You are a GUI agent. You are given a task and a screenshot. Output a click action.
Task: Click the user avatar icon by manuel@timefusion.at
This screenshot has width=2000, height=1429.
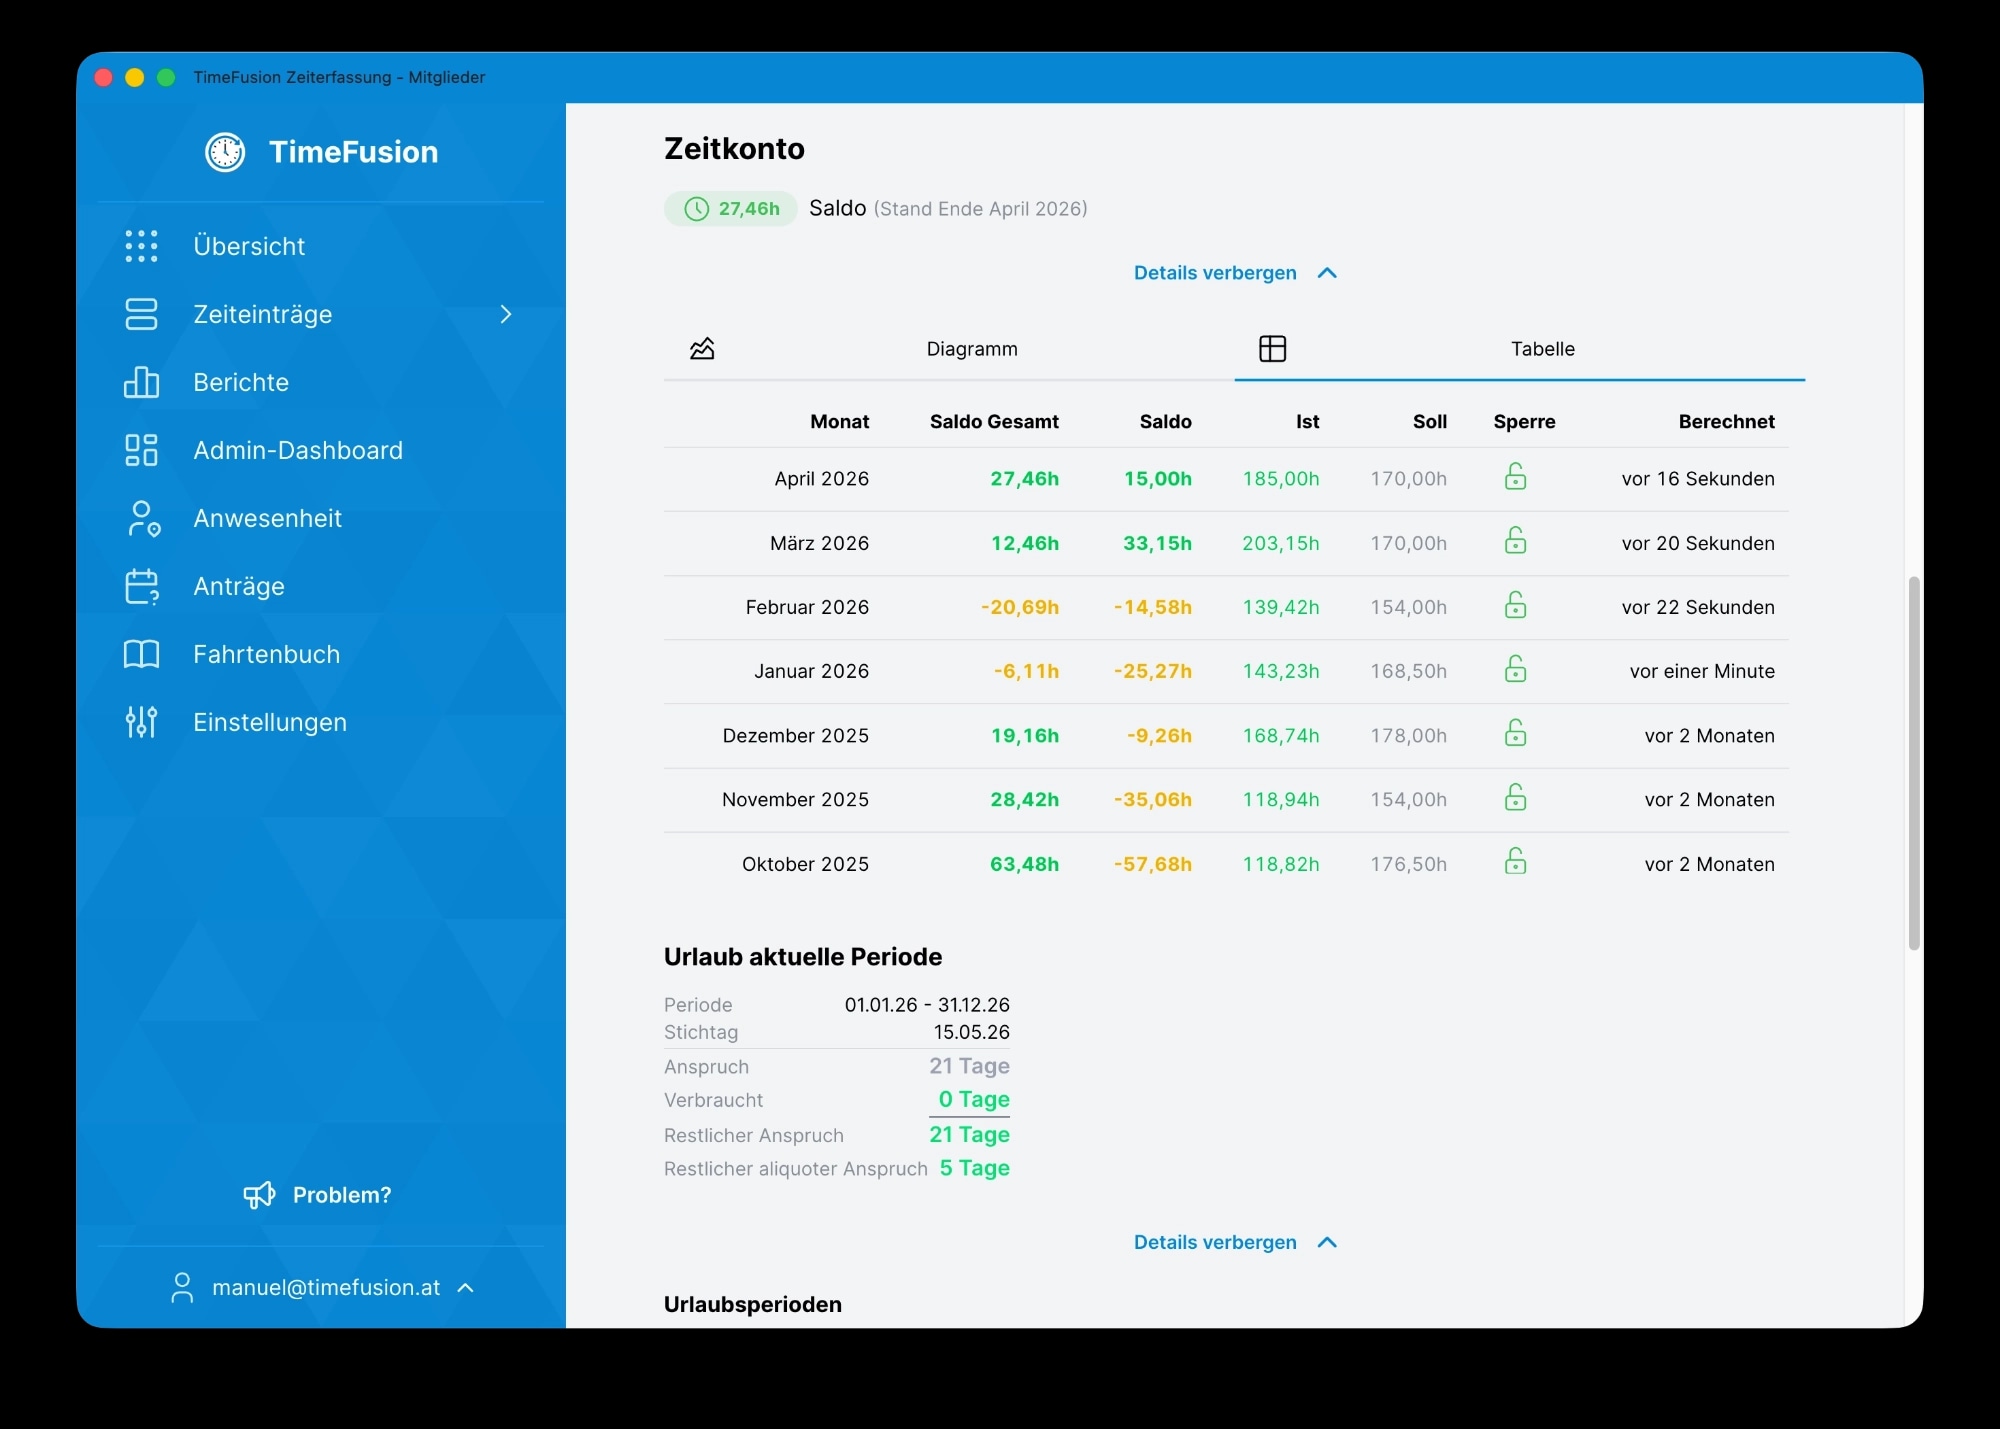click(182, 1288)
